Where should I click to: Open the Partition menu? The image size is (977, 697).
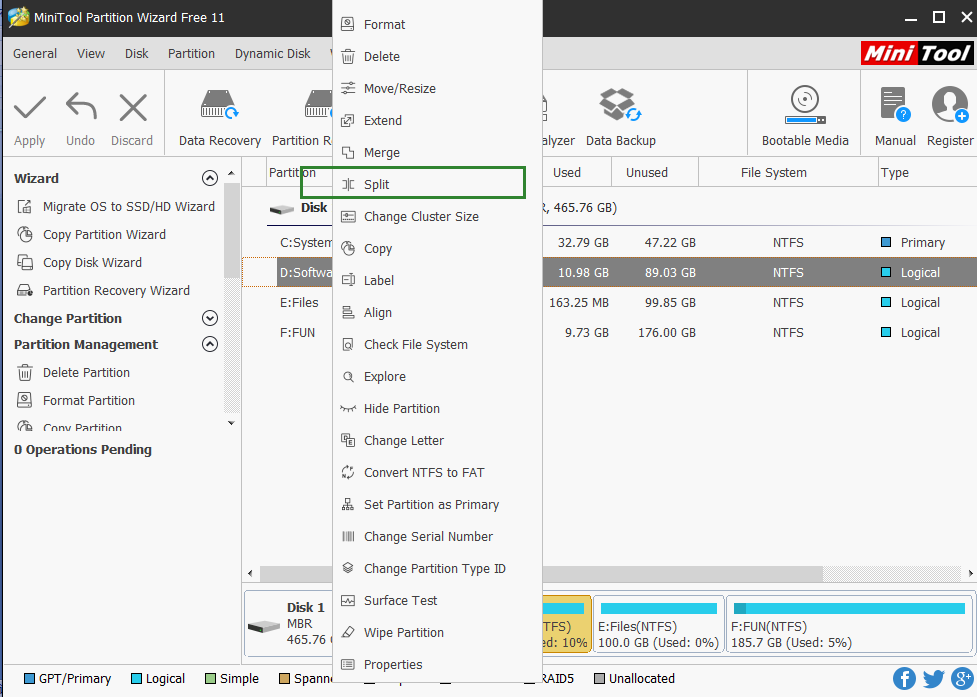click(x=191, y=54)
